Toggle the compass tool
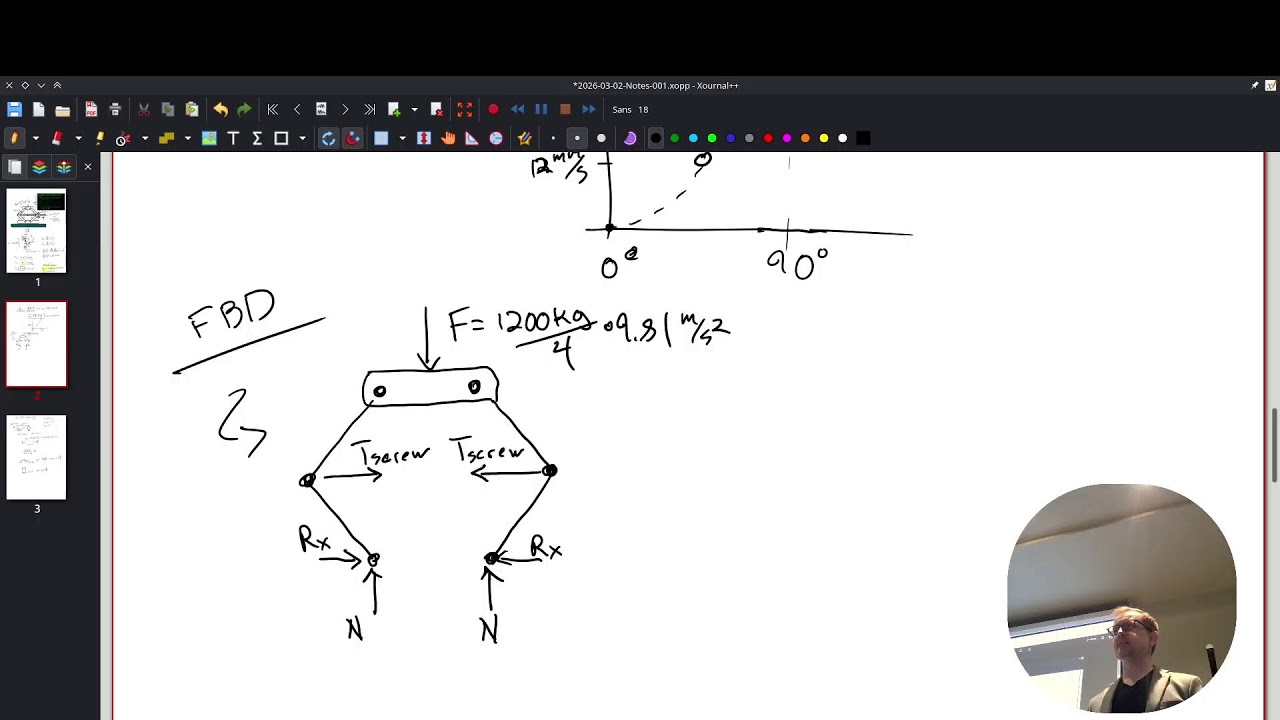This screenshot has width=1280, height=720. click(496, 138)
